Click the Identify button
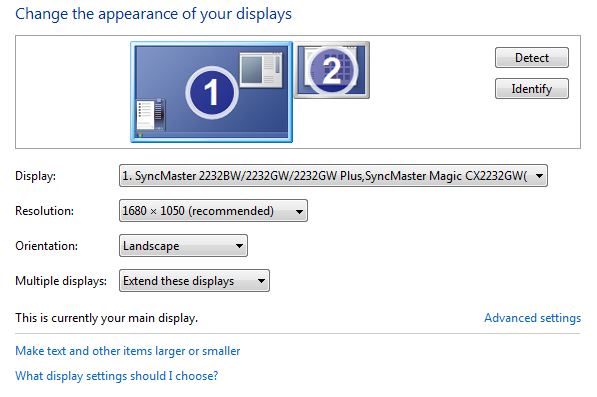 coord(532,89)
